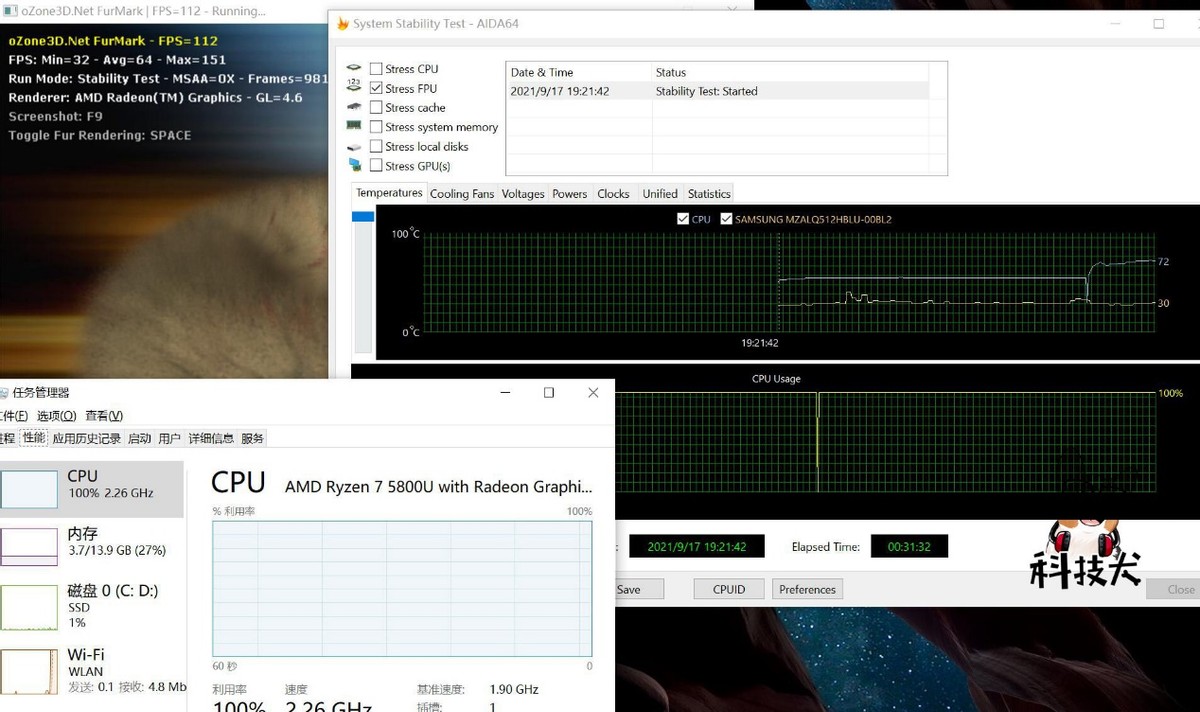Click the AIDA64 flame icon in title bar
This screenshot has width=1200, height=712.
(x=343, y=23)
